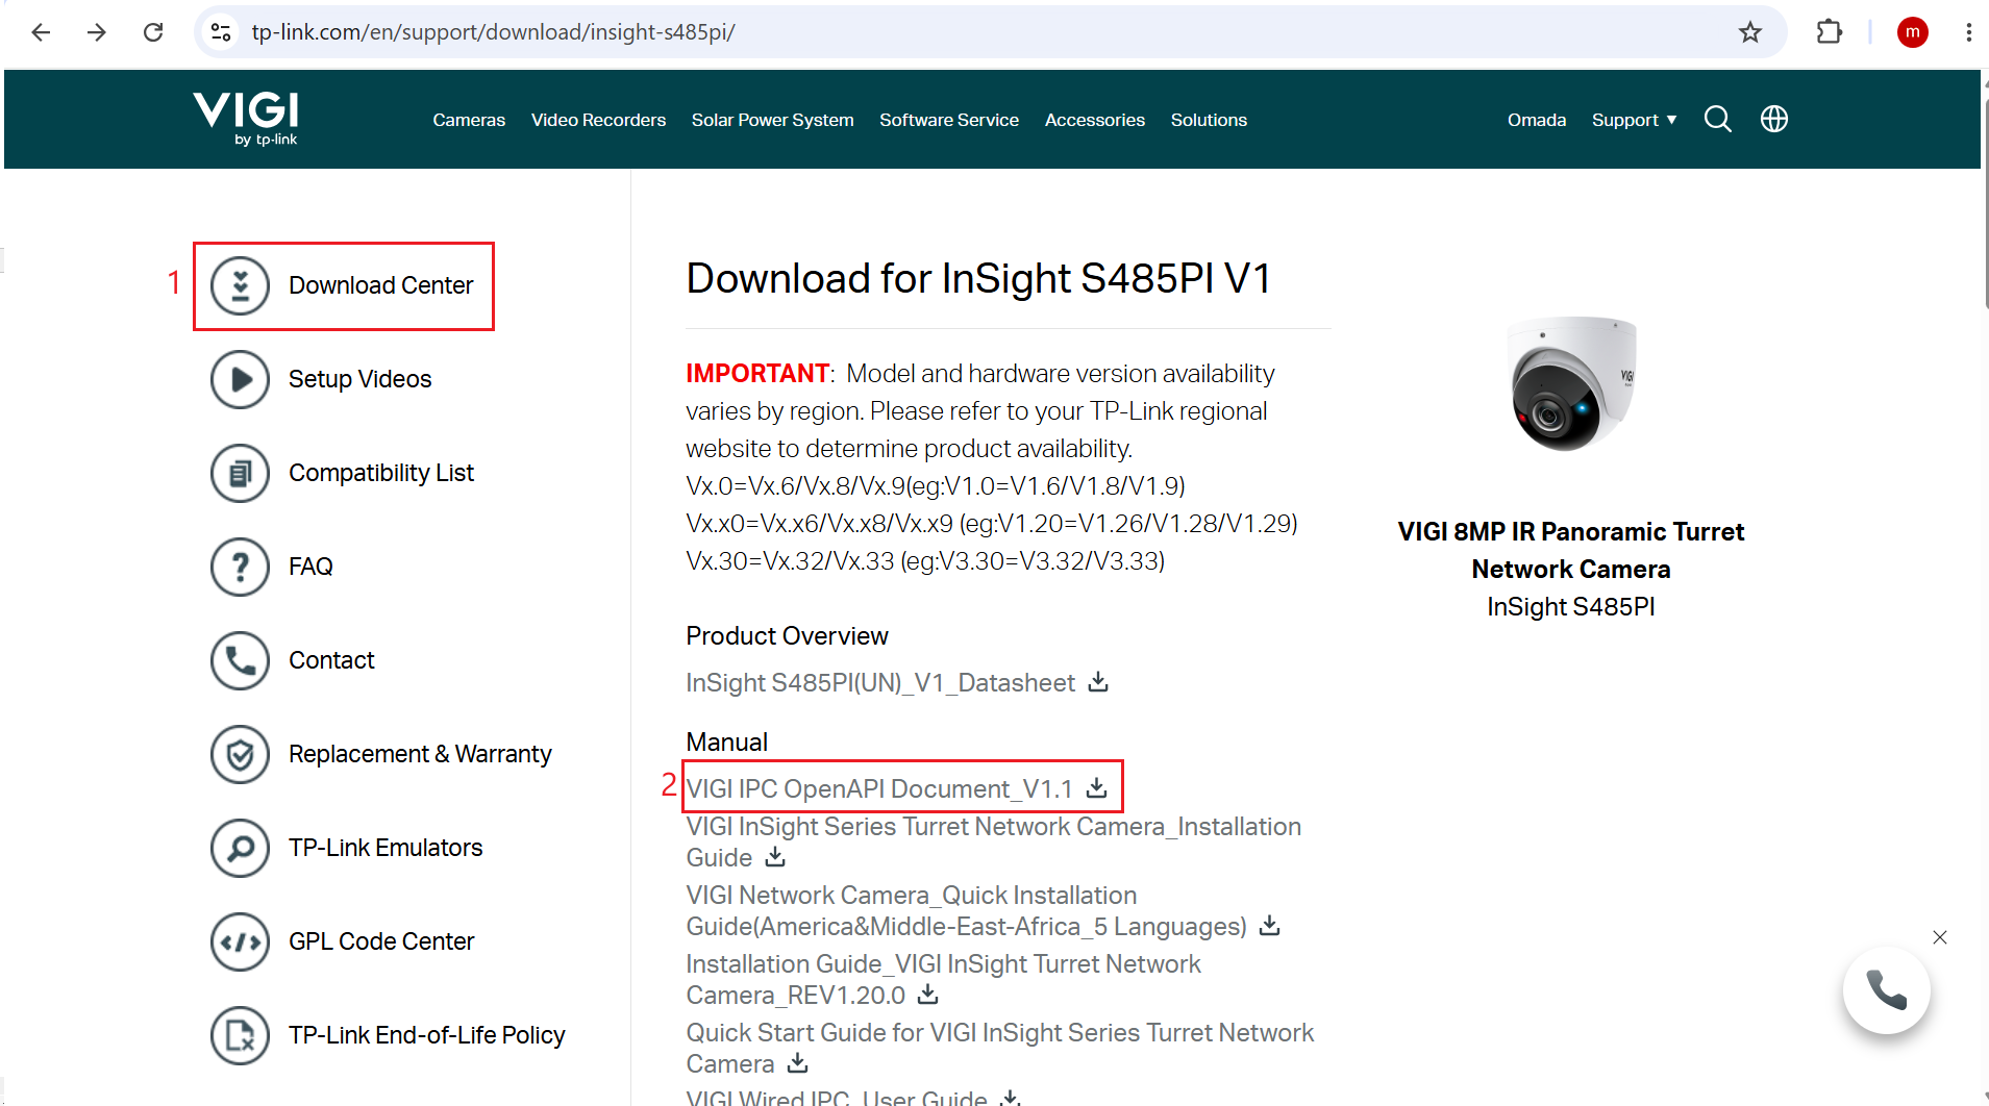The image size is (1989, 1106).
Task: Download icon after Quick Start Guide Camera
Action: tap(797, 1062)
